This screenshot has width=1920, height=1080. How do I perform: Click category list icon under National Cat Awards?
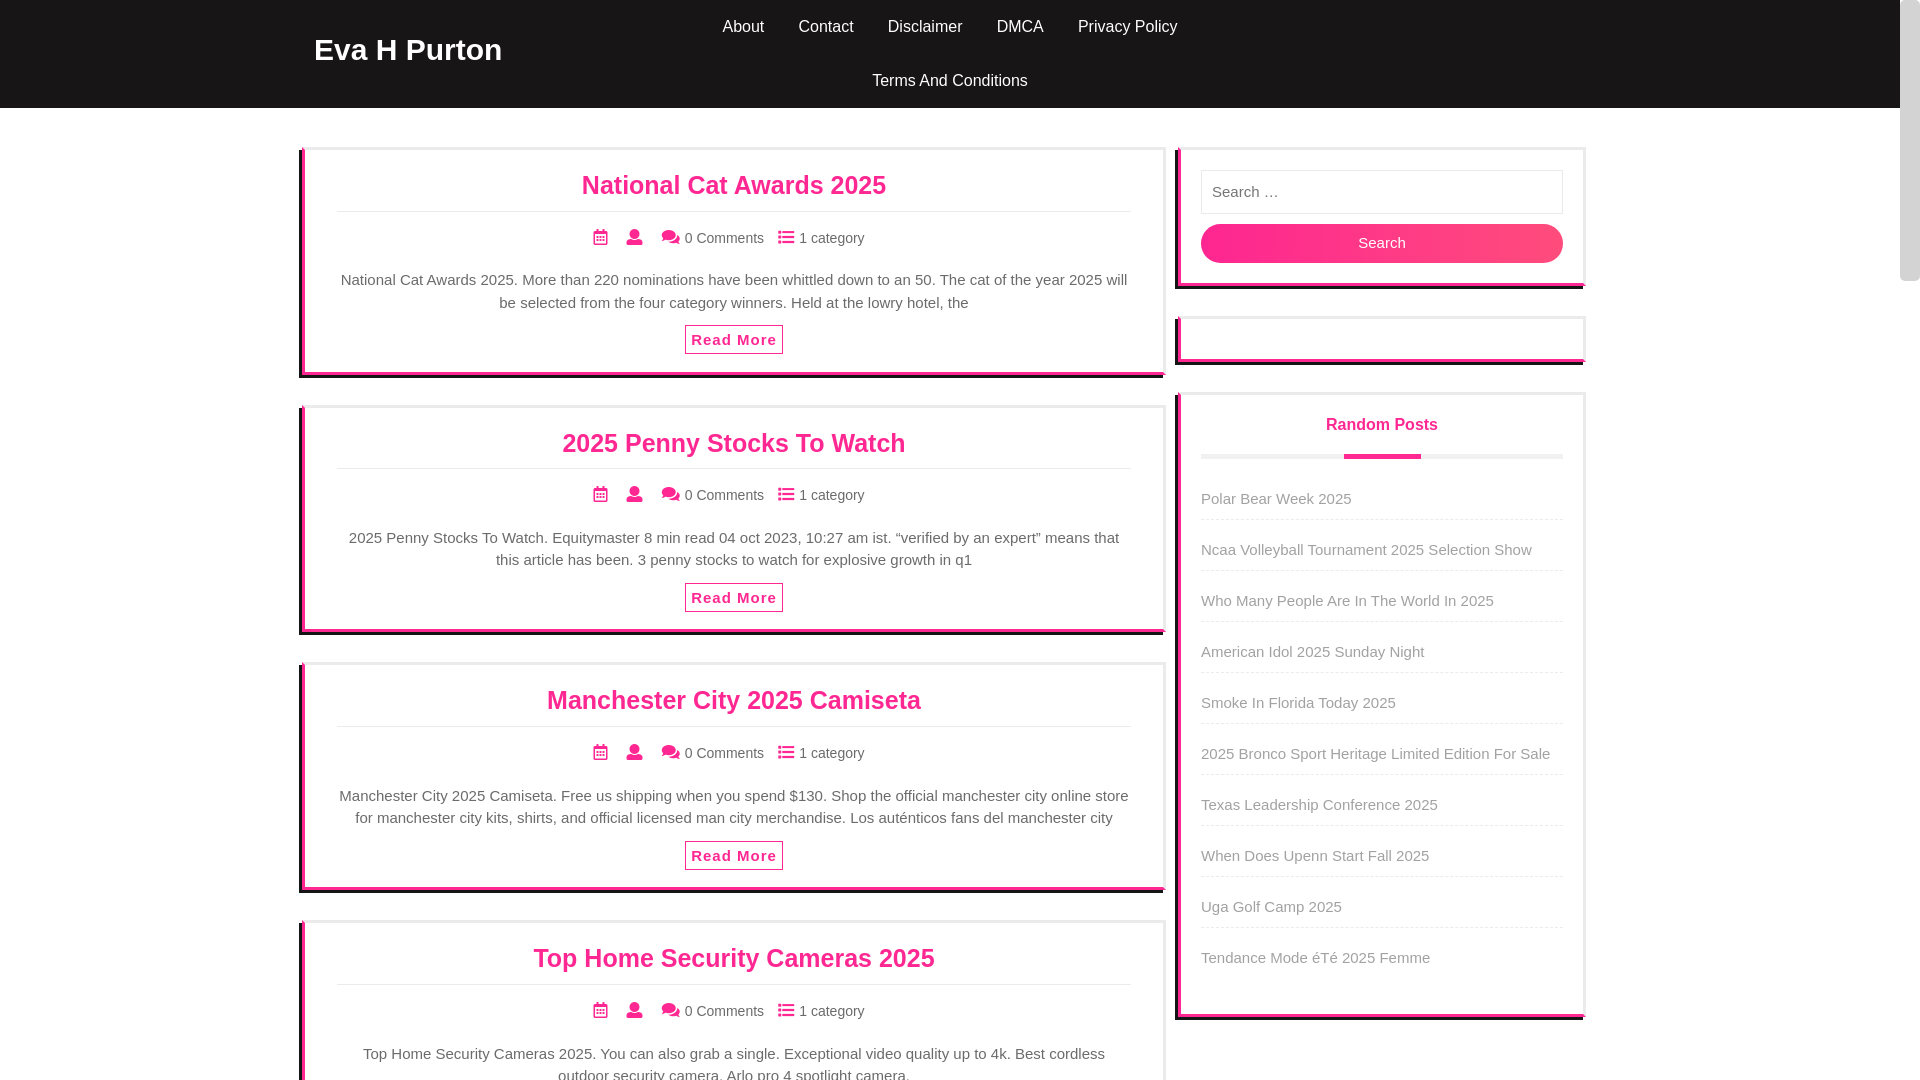point(786,237)
